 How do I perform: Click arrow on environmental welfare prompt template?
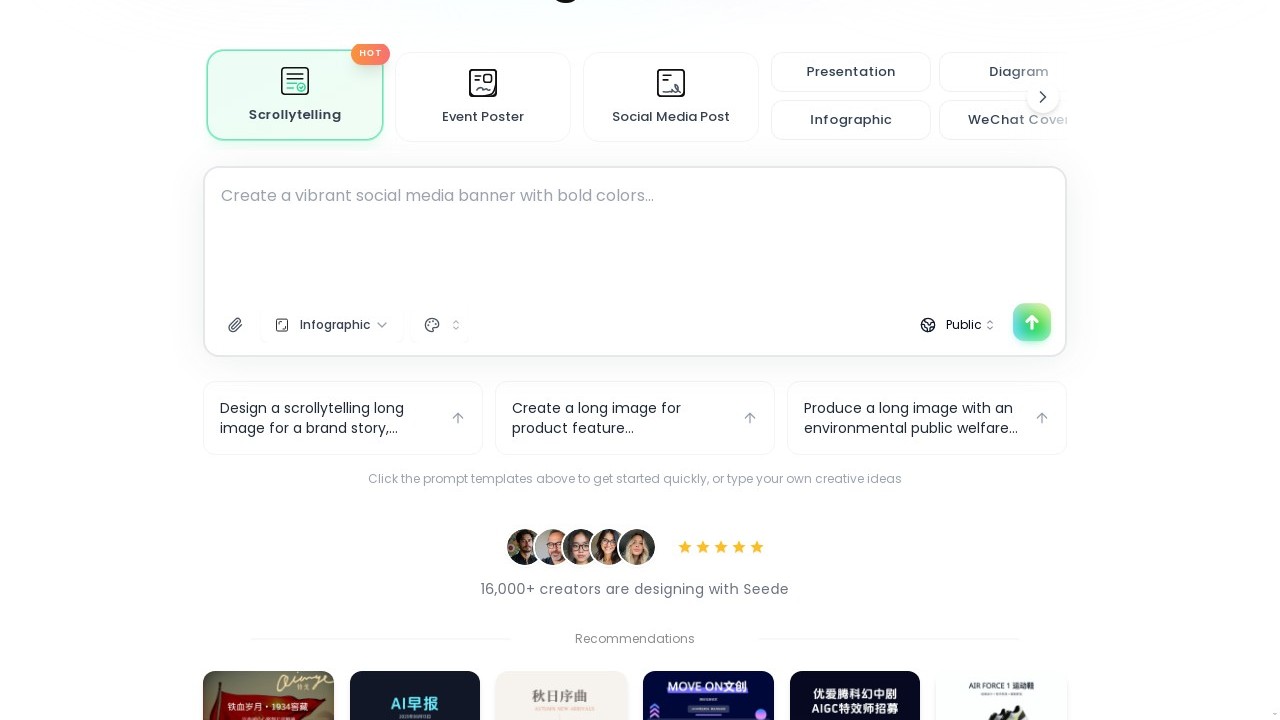tap(1042, 418)
